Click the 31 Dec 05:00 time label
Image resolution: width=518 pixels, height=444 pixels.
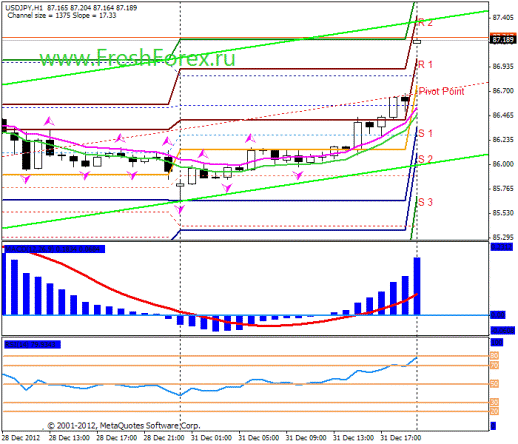tap(259, 438)
